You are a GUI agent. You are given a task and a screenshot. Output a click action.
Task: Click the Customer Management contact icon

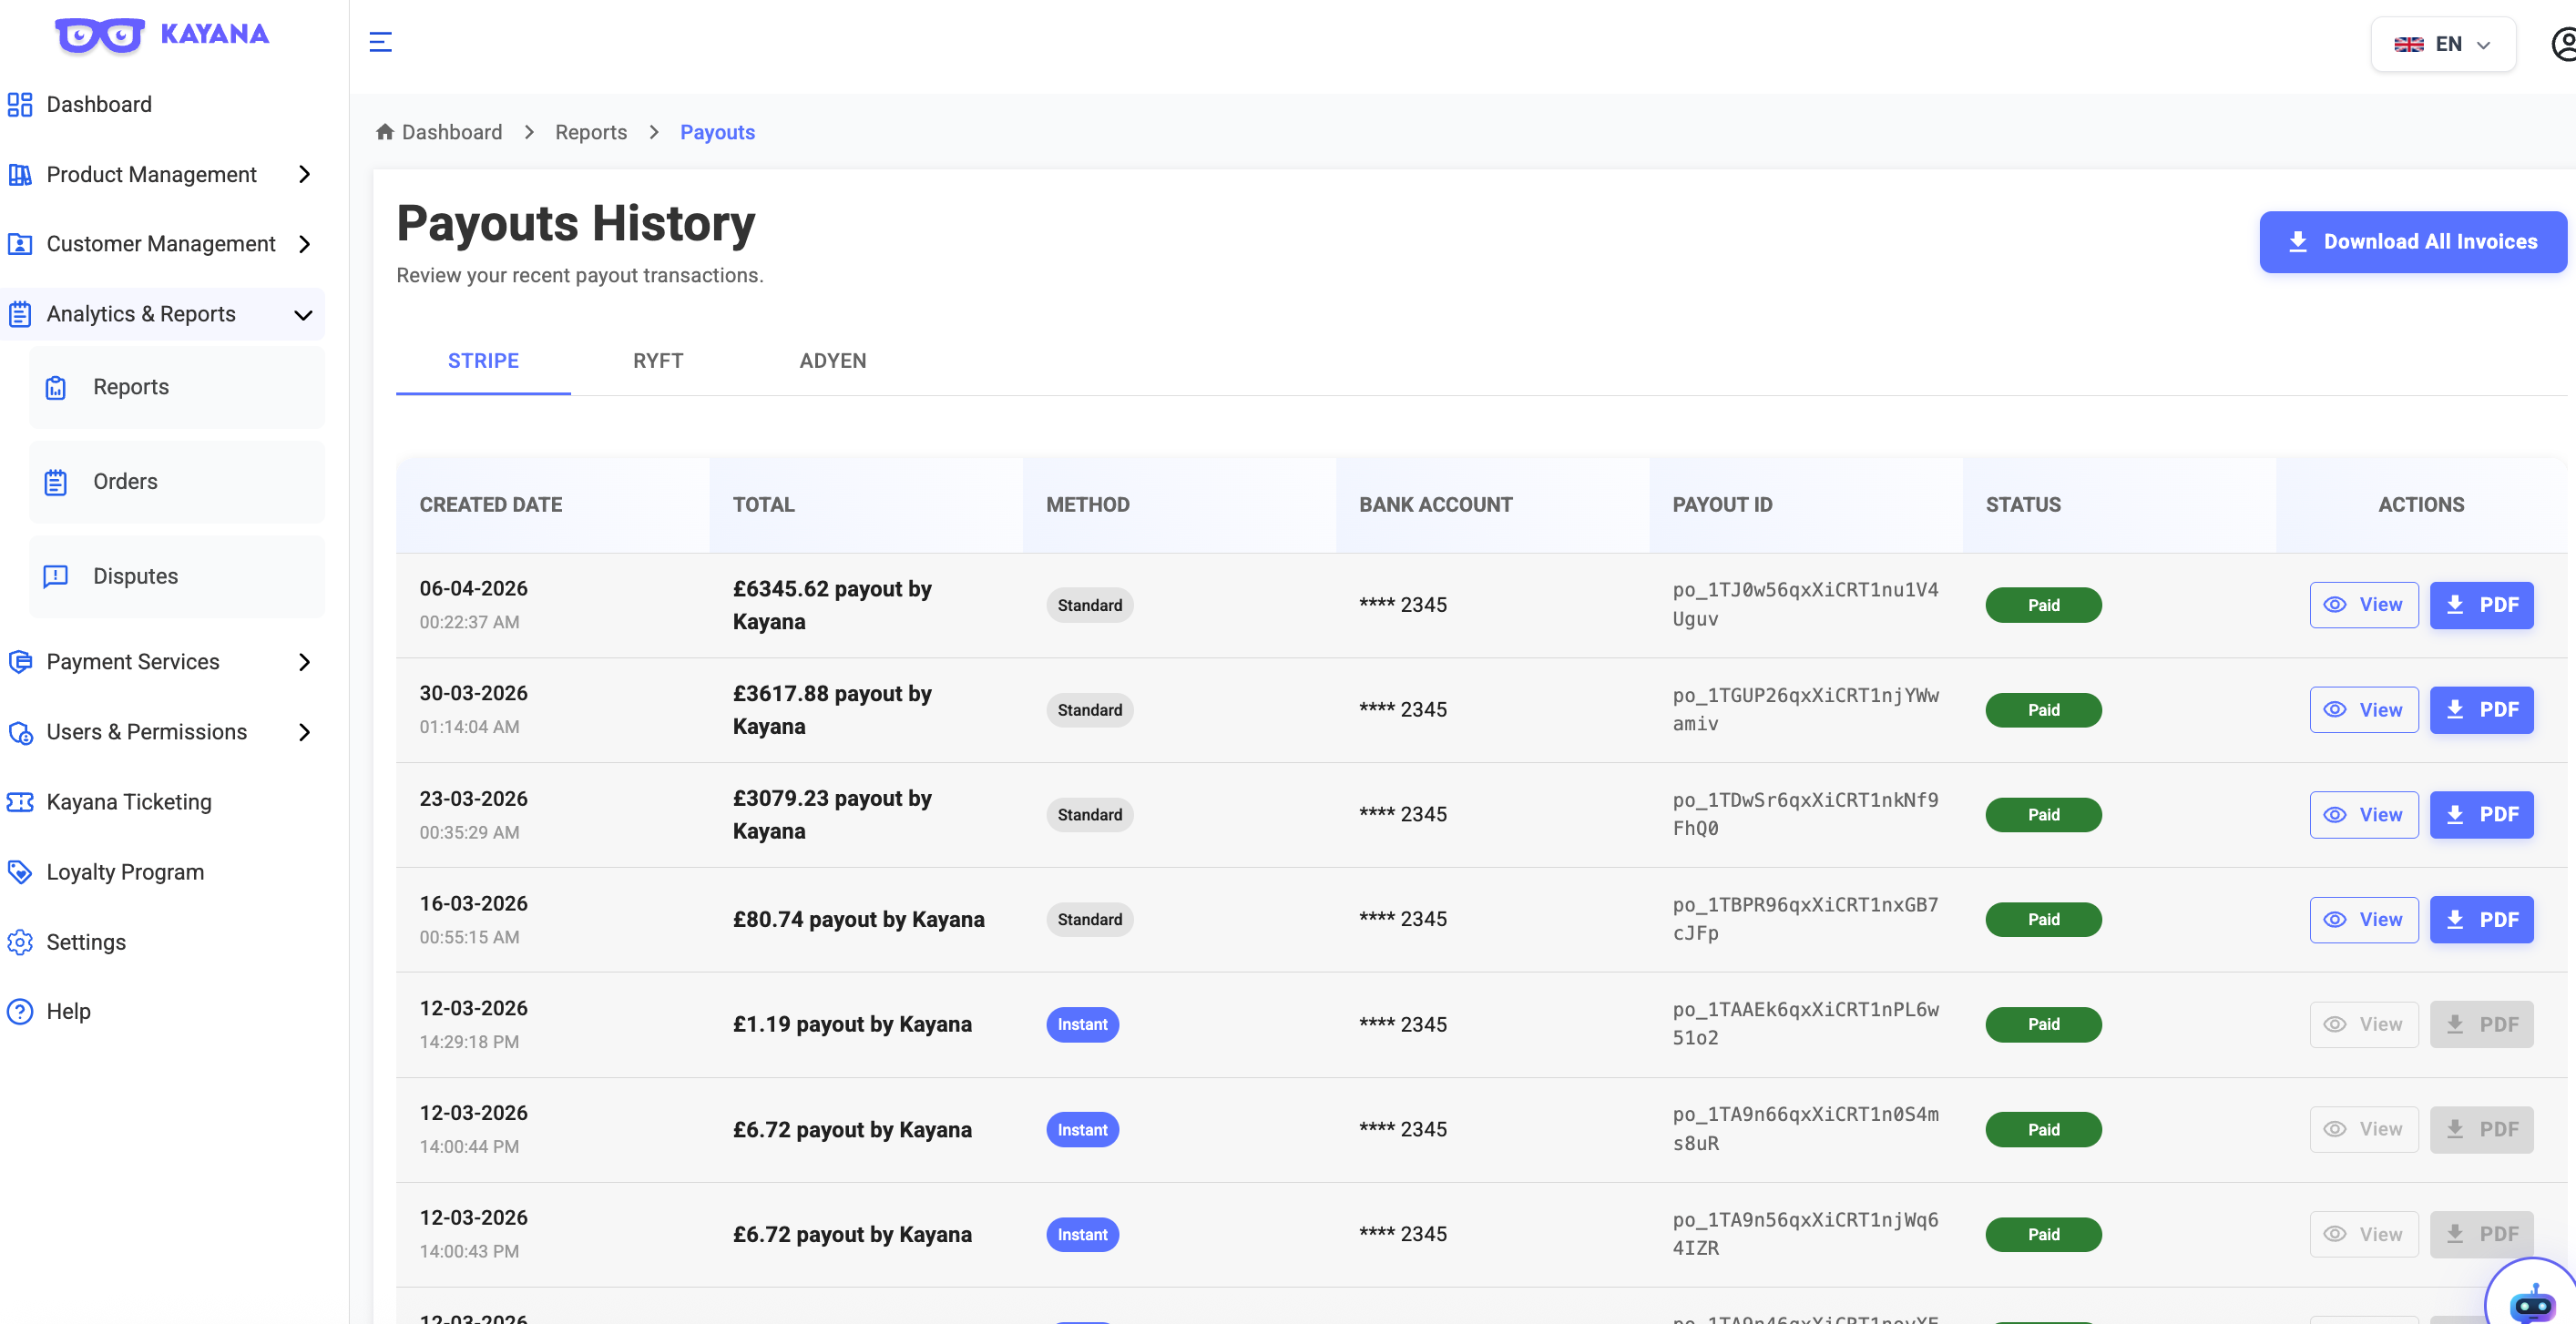(x=20, y=244)
